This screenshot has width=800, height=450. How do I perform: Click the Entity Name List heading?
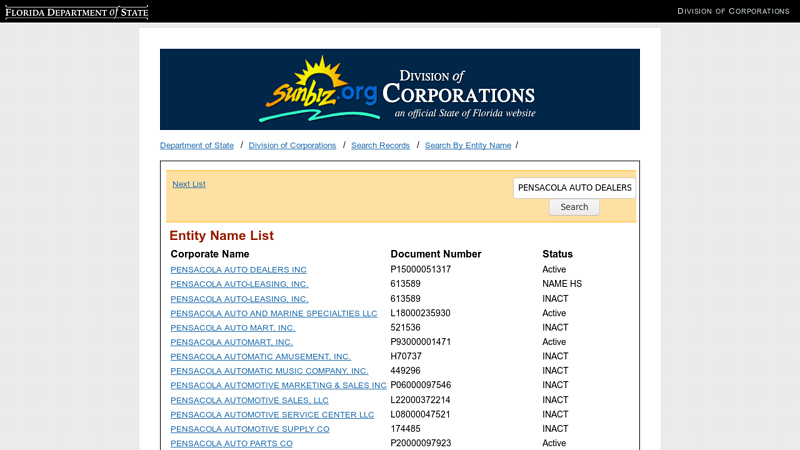coord(221,236)
